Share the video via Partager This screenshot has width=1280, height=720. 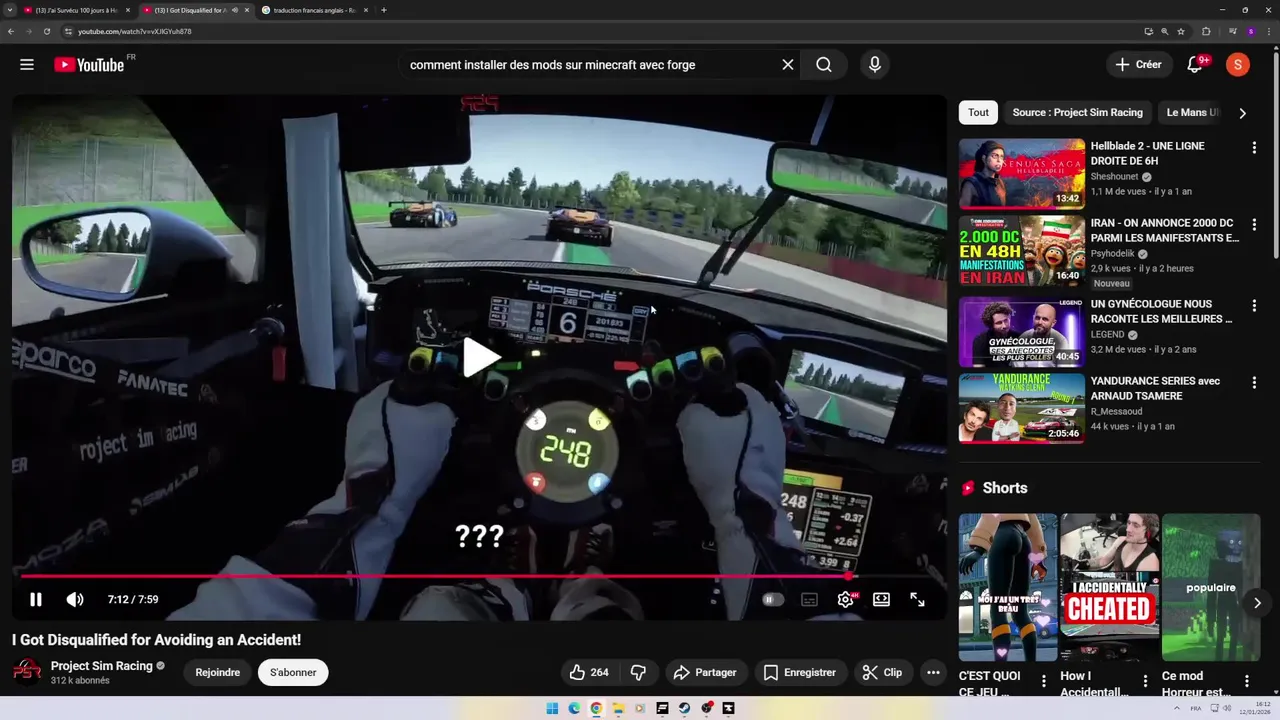(x=705, y=673)
